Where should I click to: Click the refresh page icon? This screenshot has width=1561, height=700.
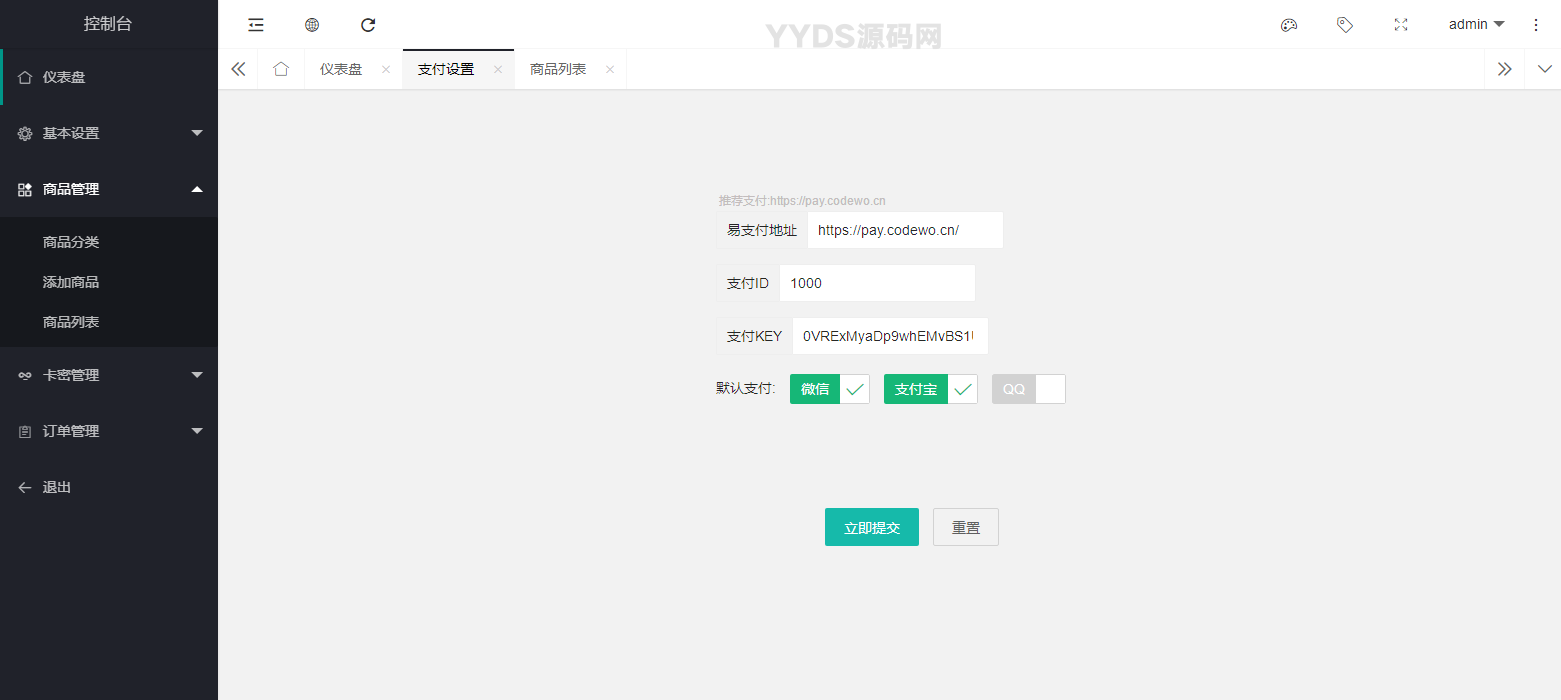(x=368, y=25)
